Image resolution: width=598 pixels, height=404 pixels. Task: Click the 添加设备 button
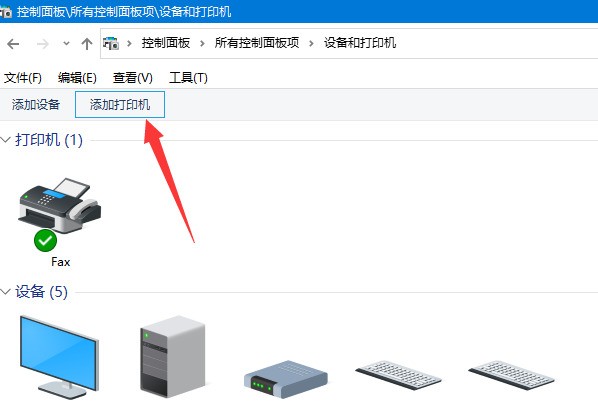click(36, 105)
